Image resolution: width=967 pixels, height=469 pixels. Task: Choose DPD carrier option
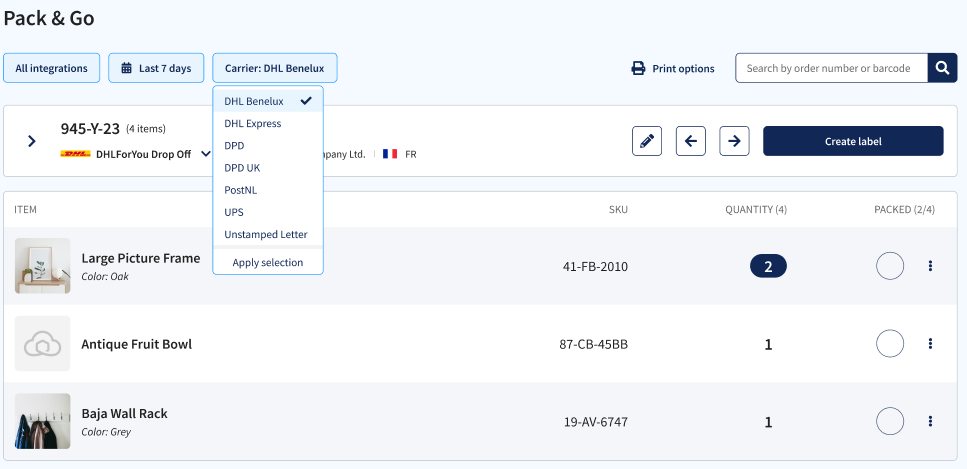(x=268, y=146)
